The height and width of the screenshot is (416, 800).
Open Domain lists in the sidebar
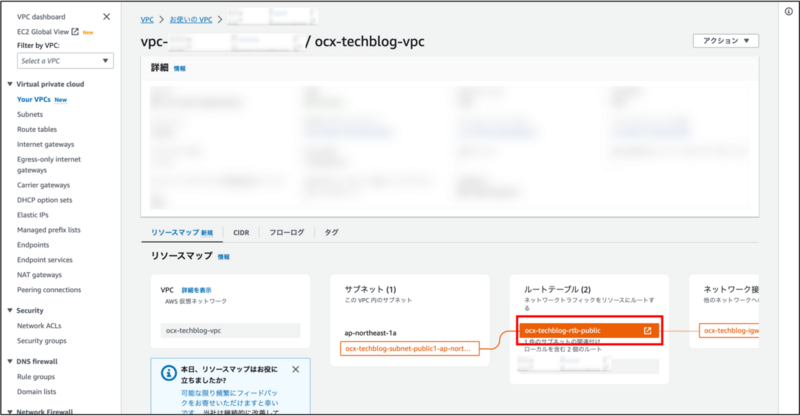pos(37,392)
